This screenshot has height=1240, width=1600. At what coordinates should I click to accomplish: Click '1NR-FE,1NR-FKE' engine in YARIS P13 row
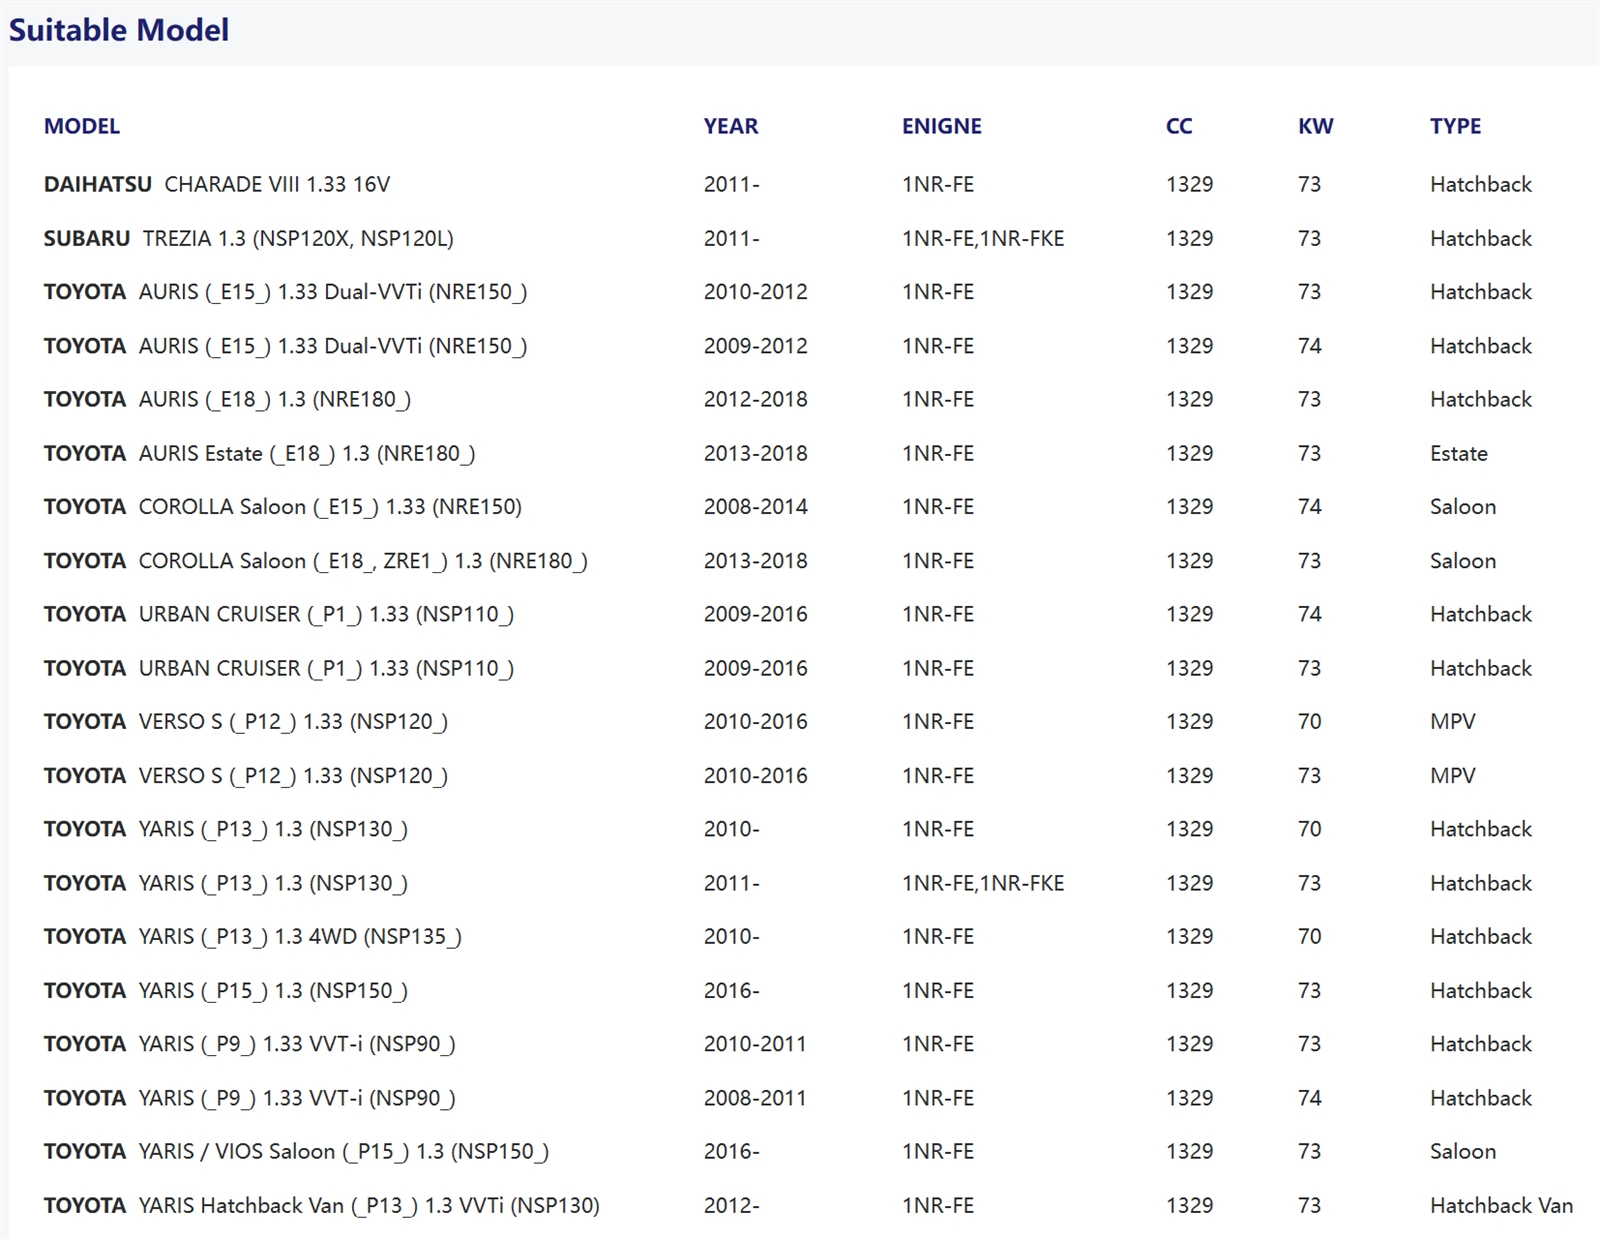tap(983, 883)
